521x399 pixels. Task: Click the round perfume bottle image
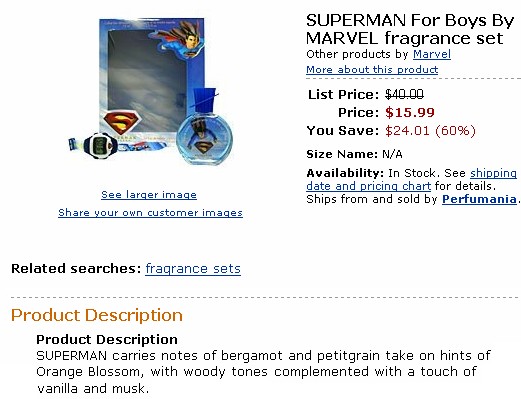tap(204, 133)
